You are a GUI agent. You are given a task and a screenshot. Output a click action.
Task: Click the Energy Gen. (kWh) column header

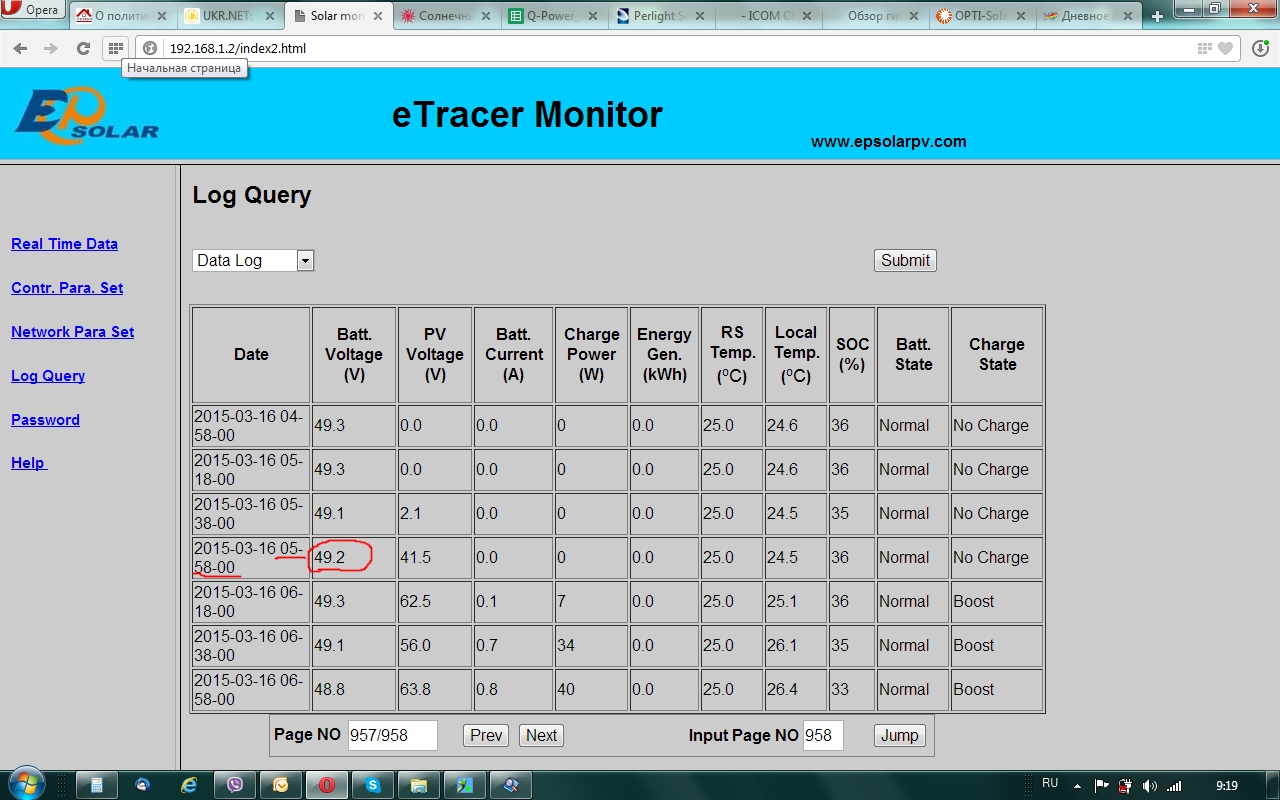[x=664, y=354]
